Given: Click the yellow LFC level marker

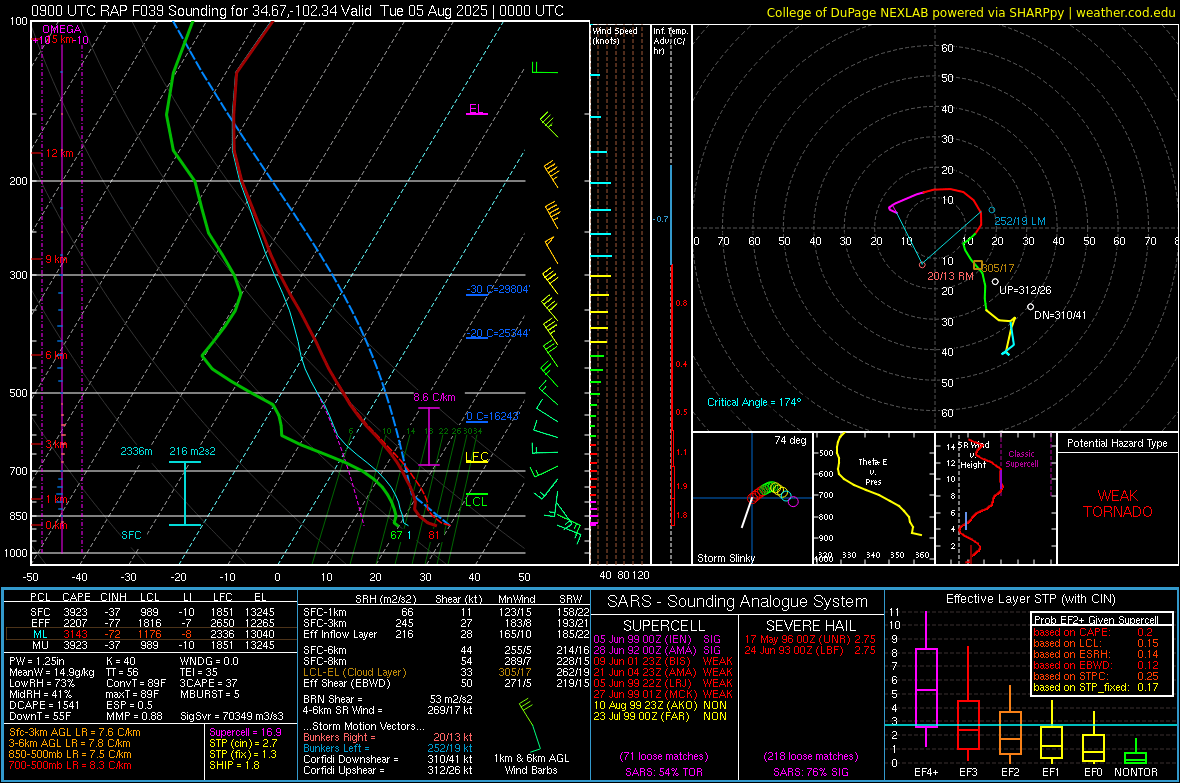Looking at the screenshot, I should [x=476, y=457].
